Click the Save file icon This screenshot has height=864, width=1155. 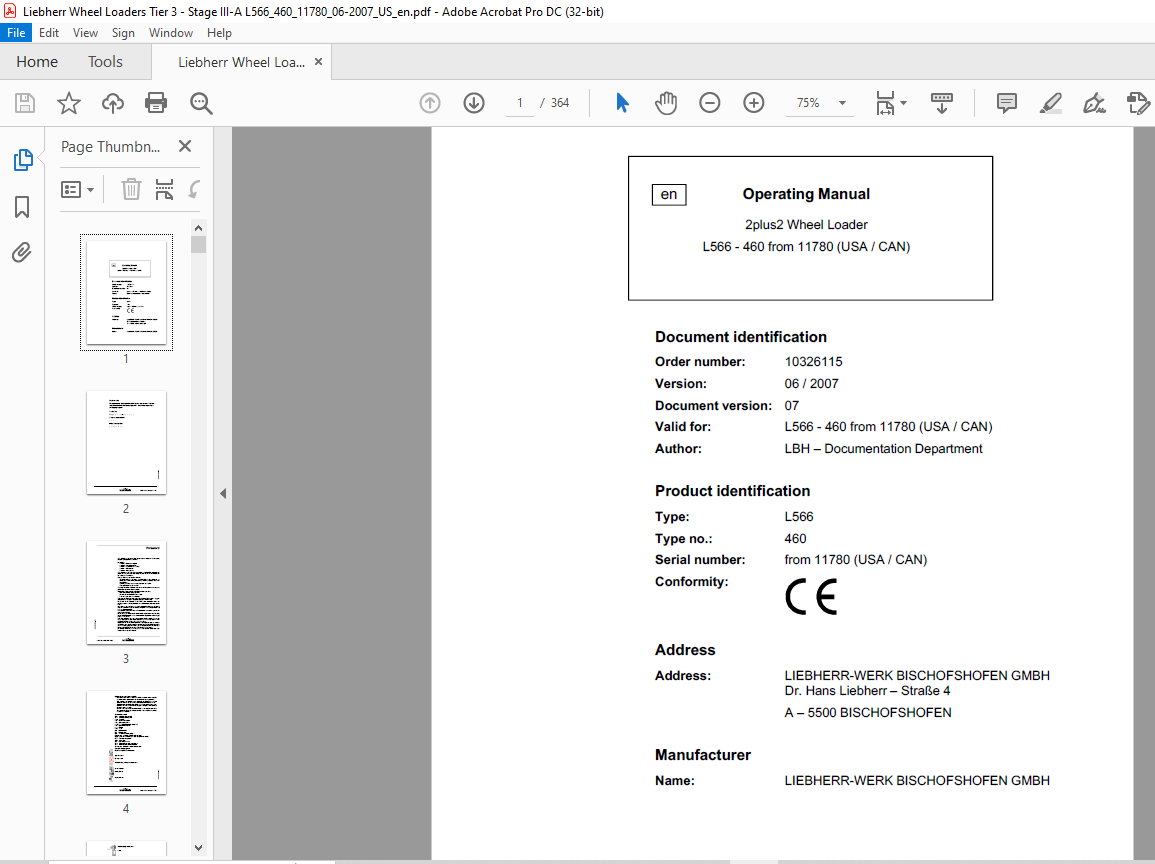pyautogui.click(x=25, y=103)
